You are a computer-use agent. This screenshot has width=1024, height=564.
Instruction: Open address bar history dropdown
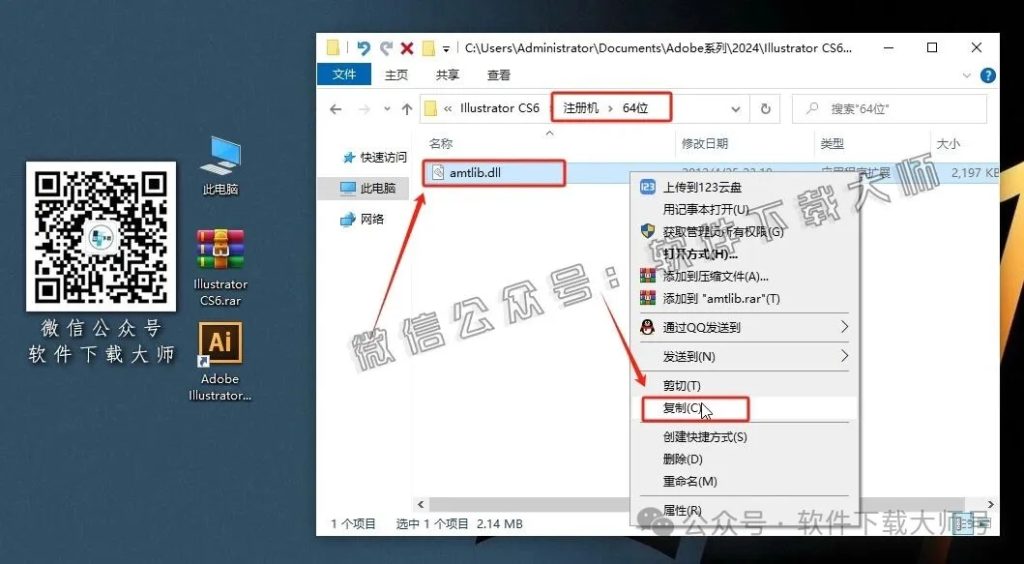pos(736,109)
